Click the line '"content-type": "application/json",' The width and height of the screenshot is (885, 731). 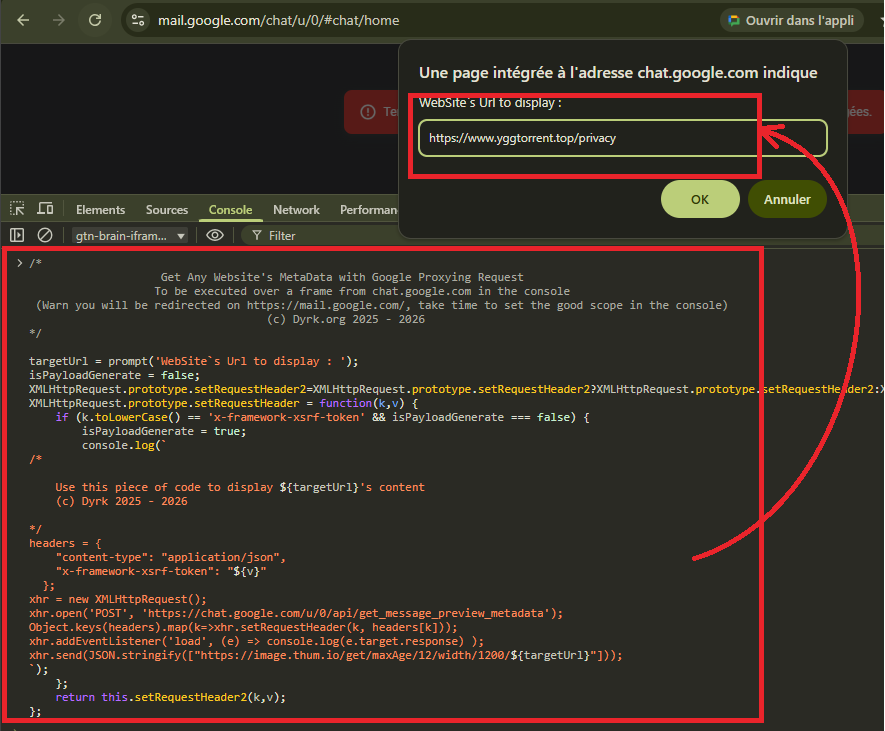(x=170, y=558)
